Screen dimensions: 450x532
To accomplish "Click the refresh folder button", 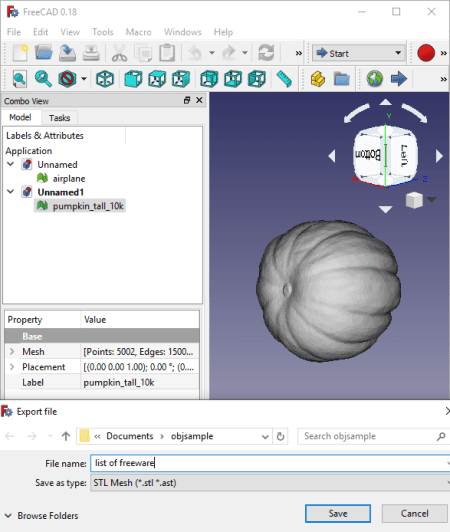I will 280,436.
